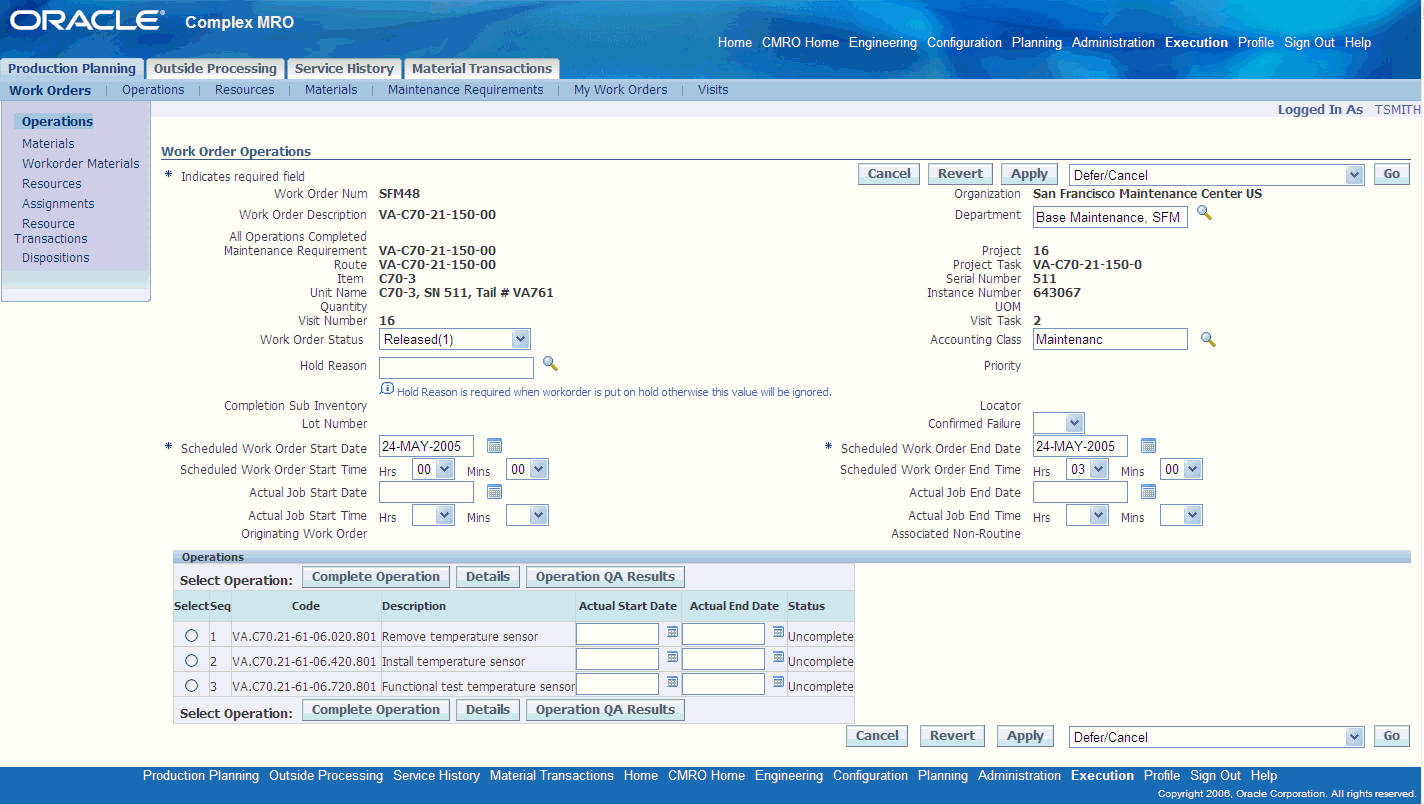Switch to the Outside Processing tab
The image size is (1424, 804).
215,69
